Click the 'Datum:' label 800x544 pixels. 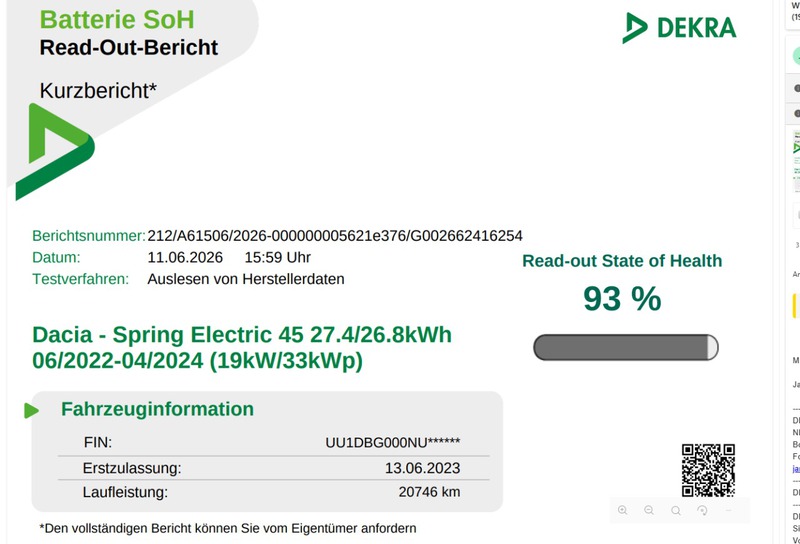[x=56, y=257]
